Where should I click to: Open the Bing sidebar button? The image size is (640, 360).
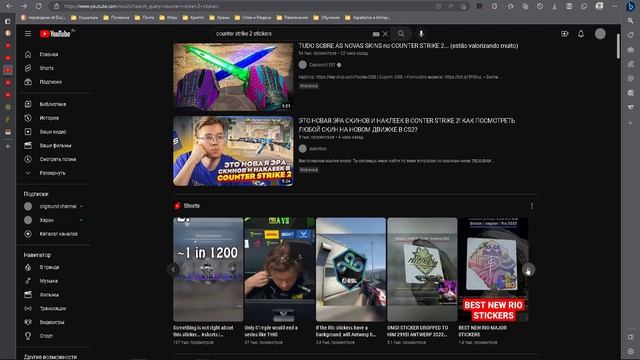pos(631,6)
